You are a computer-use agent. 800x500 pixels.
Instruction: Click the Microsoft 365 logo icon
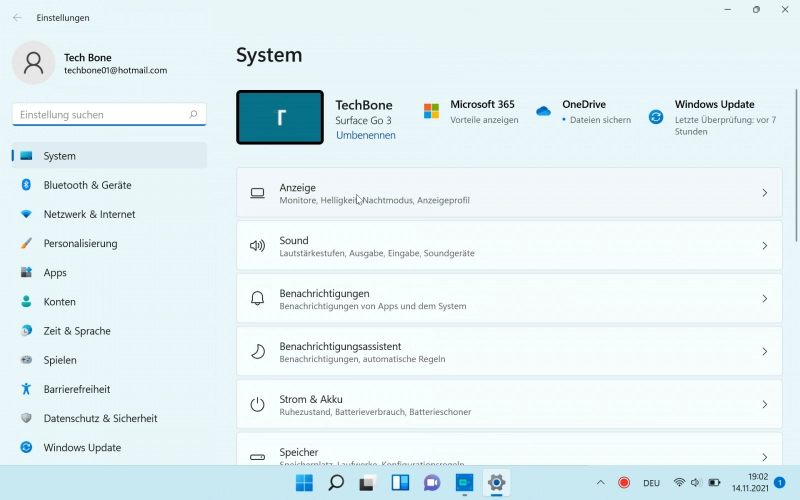(431, 111)
